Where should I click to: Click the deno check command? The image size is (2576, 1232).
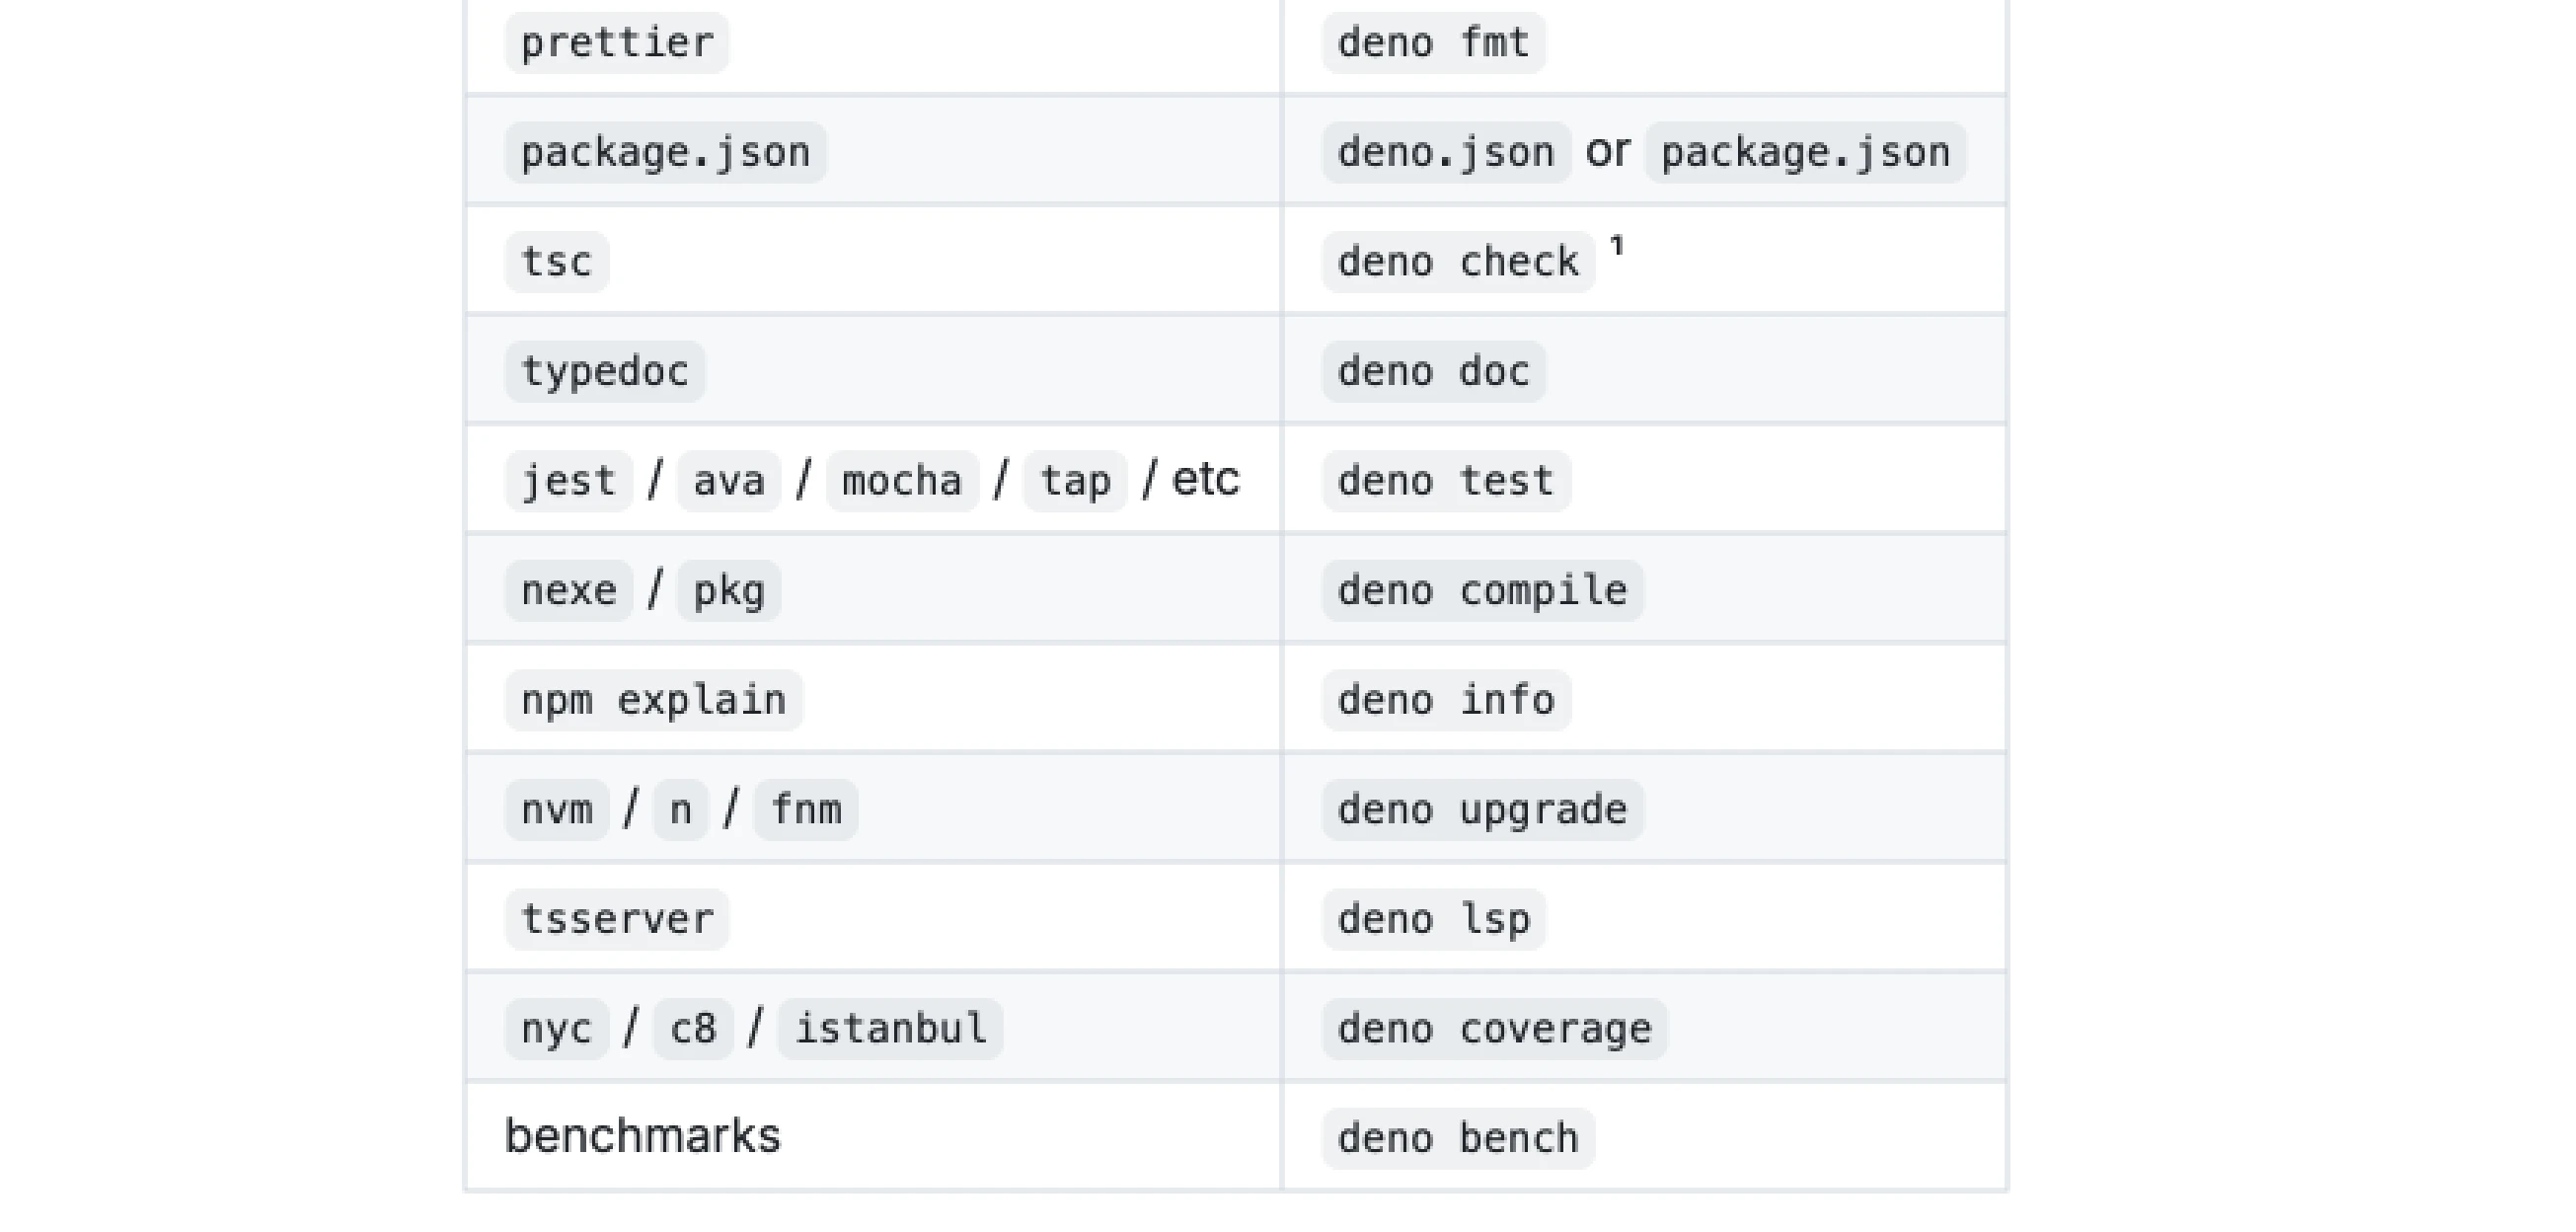pyautogui.click(x=1458, y=262)
